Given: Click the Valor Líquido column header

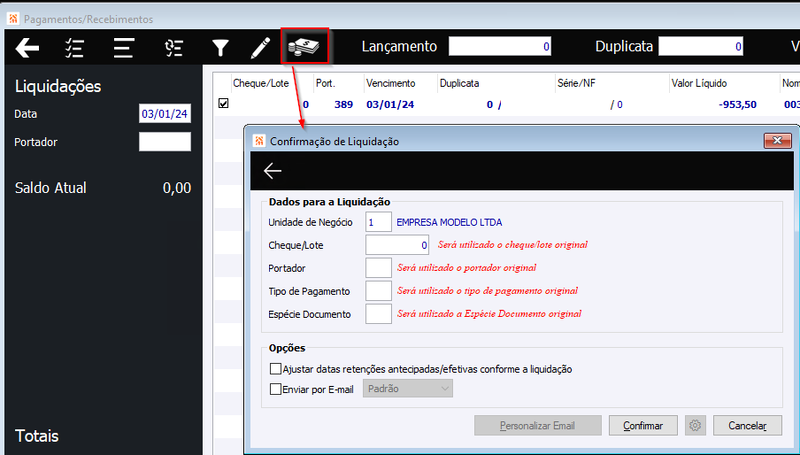Looking at the screenshot, I should [x=699, y=83].
